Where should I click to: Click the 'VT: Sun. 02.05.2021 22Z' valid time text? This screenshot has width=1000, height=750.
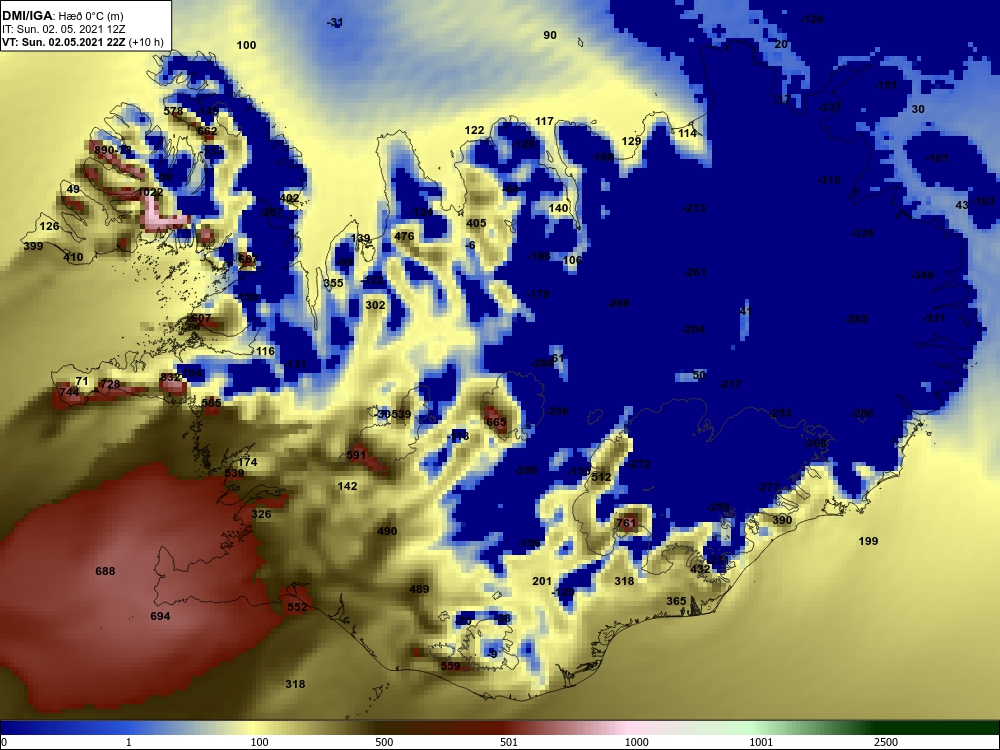point(64,43)
